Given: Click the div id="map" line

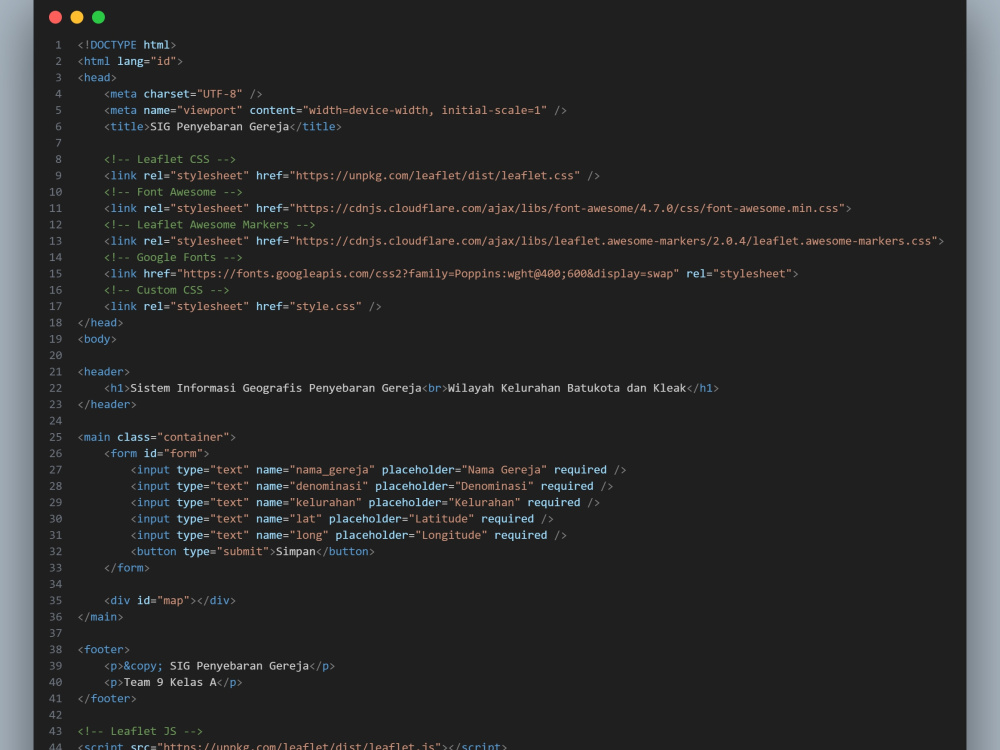Looking at the screenshot, I should pyautogui.click(x=170, y=601).
